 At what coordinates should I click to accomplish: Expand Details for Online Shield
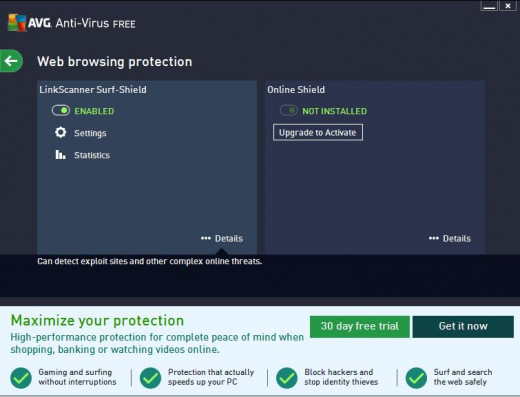click(x=450, y=238)
